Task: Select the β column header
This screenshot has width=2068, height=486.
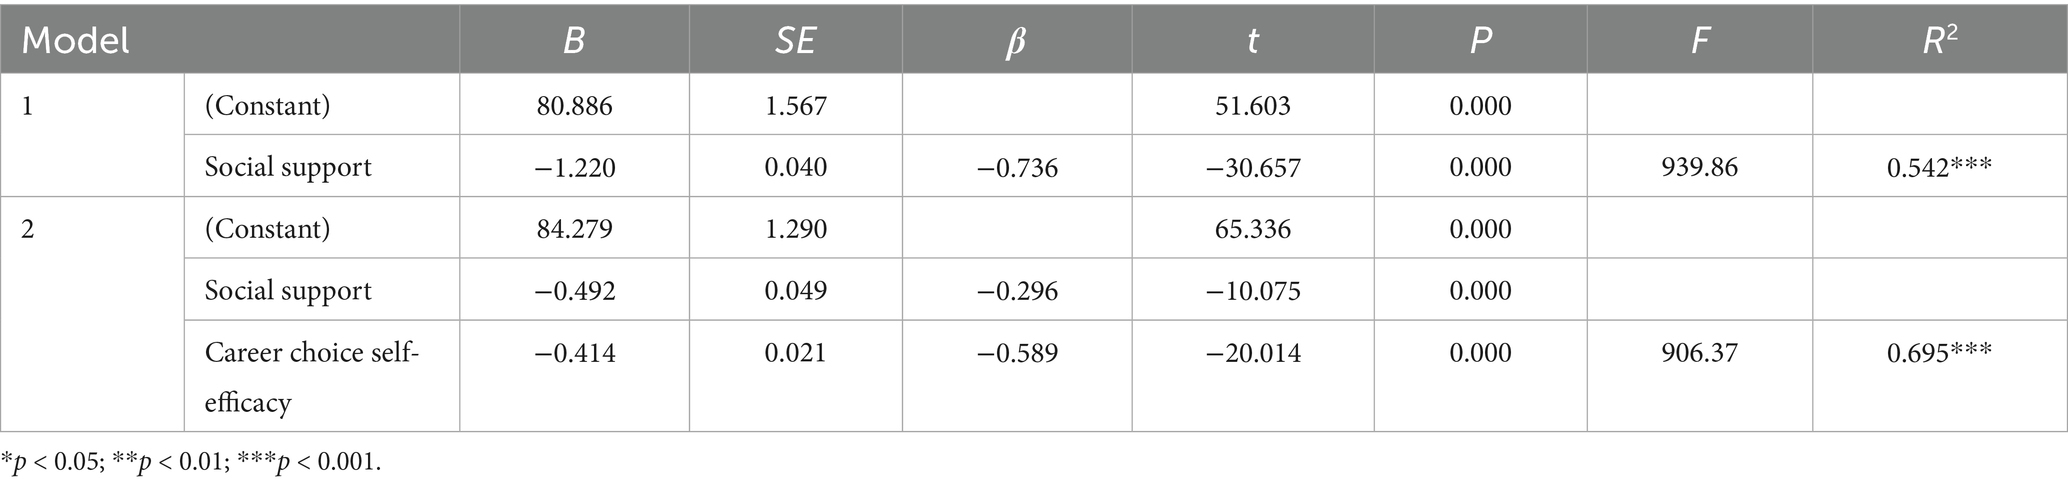Action: [x=1016, y=42]
